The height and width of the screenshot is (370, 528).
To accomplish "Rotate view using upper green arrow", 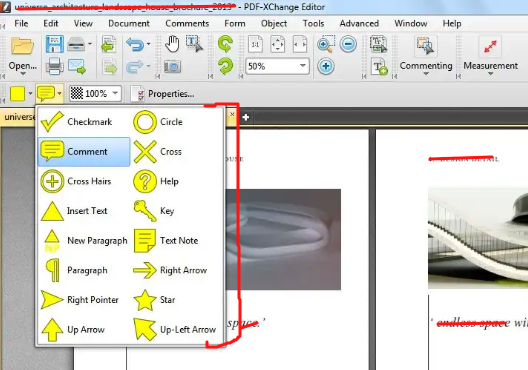I will [225, 44].
